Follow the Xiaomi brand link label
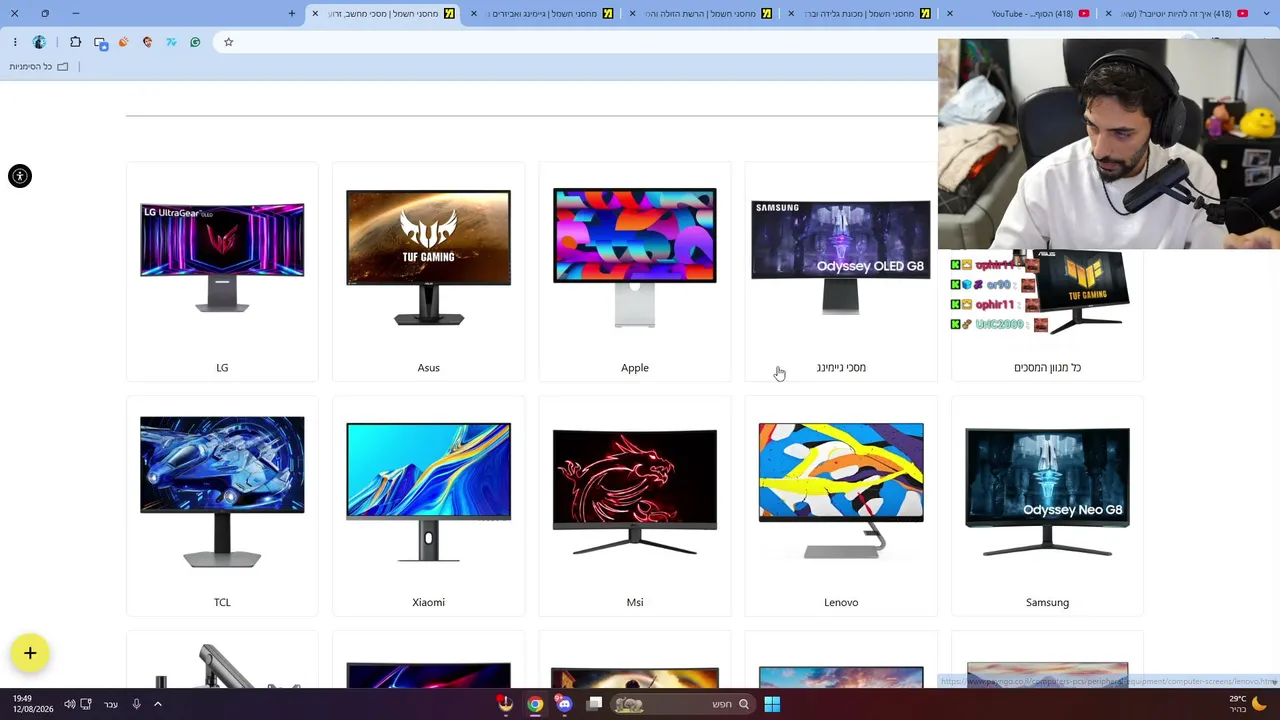The image size is (1280, 720). coord(428,602)
